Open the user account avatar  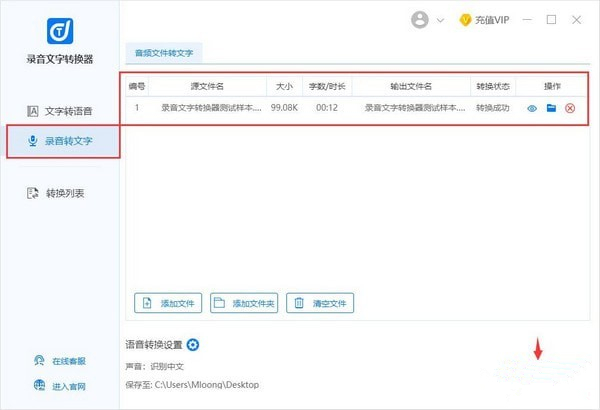(419, 20)
